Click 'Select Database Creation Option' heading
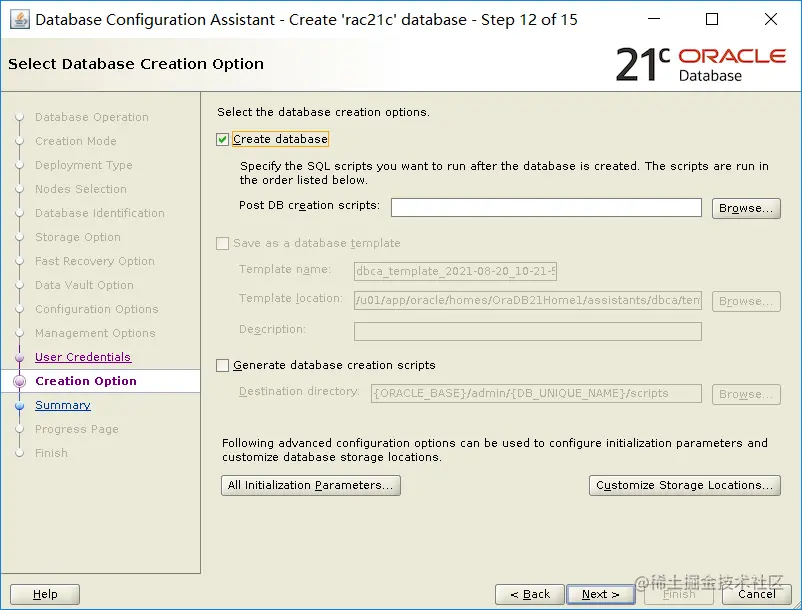 [x=136, y=64]
